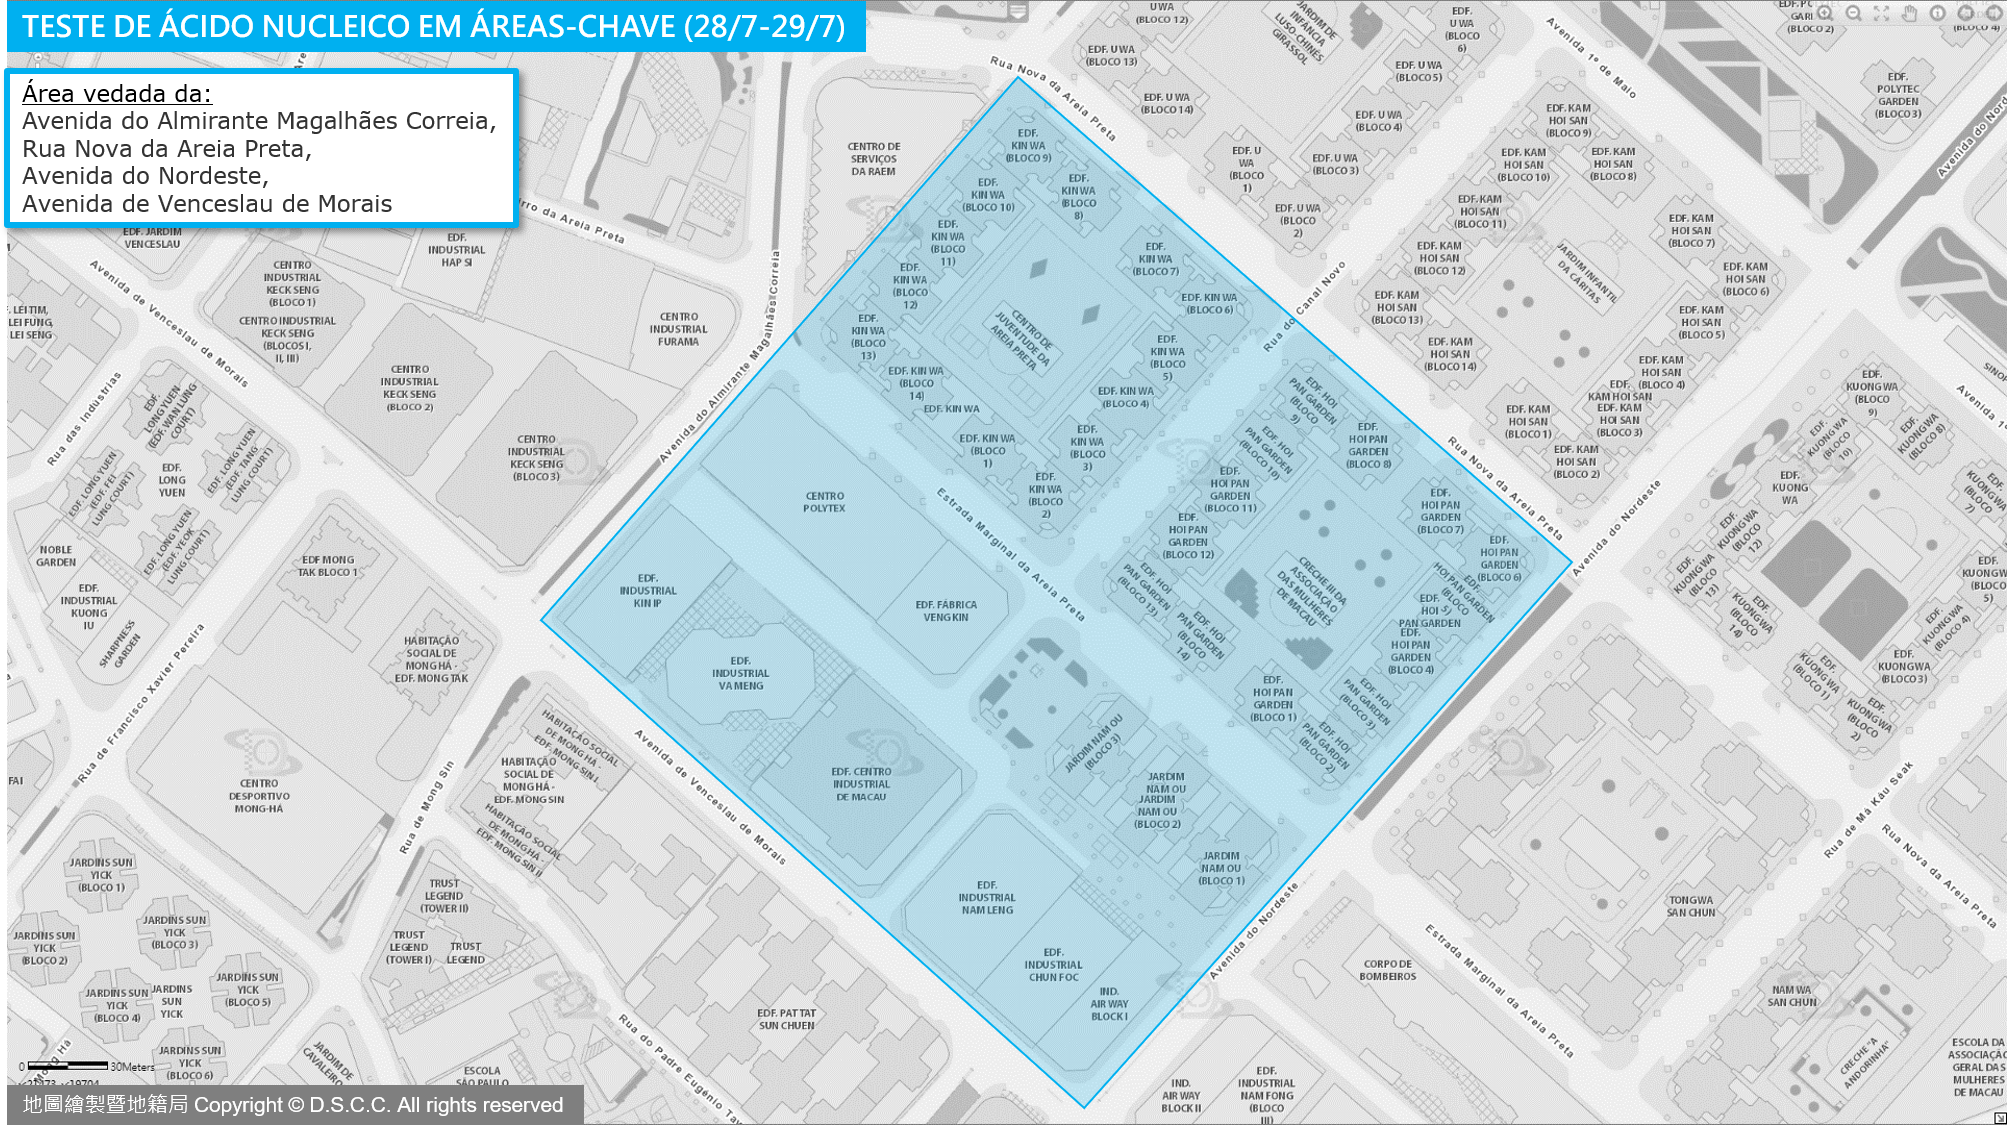Click the Corpo de Bombeiros label

[x=1387, y=970]
